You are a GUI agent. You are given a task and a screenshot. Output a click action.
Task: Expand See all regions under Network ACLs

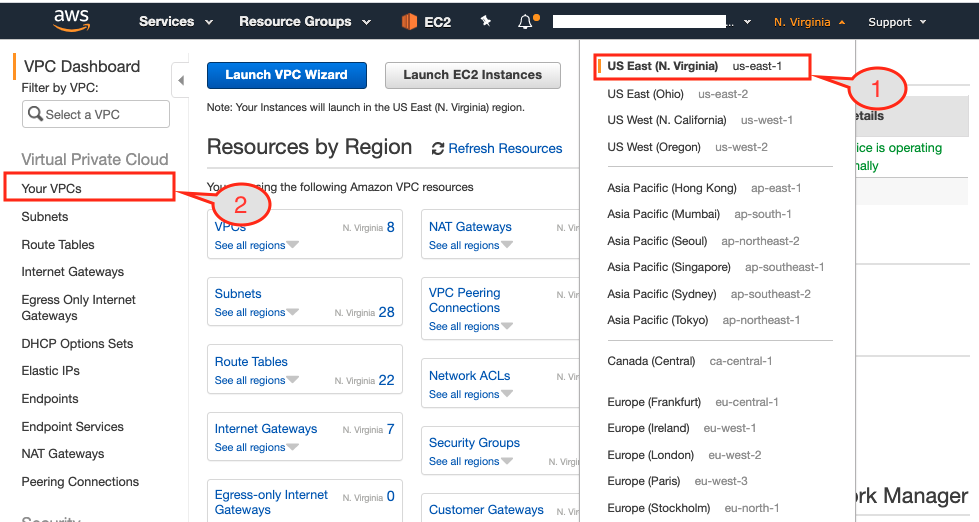[x=471, y=394]
